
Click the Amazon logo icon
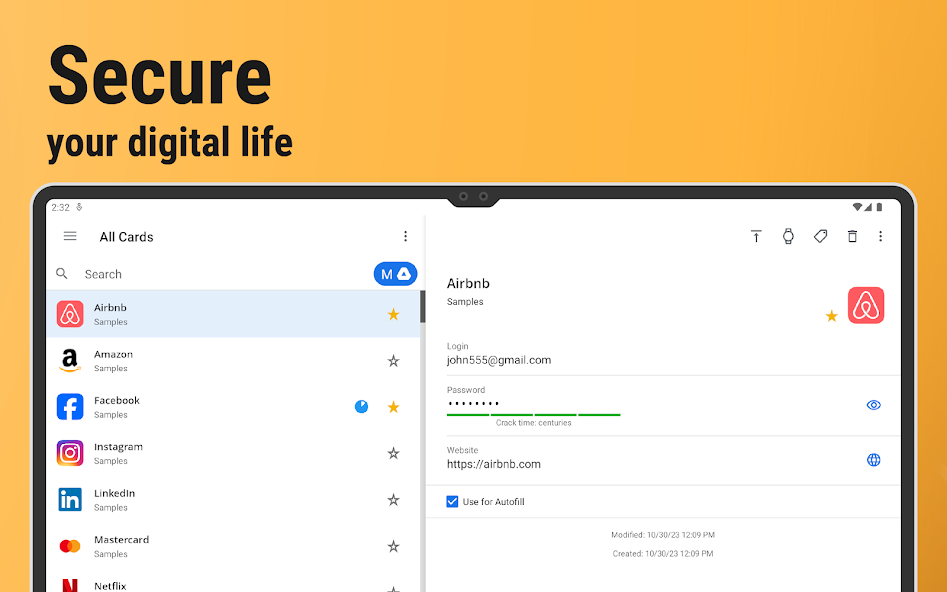70,361
